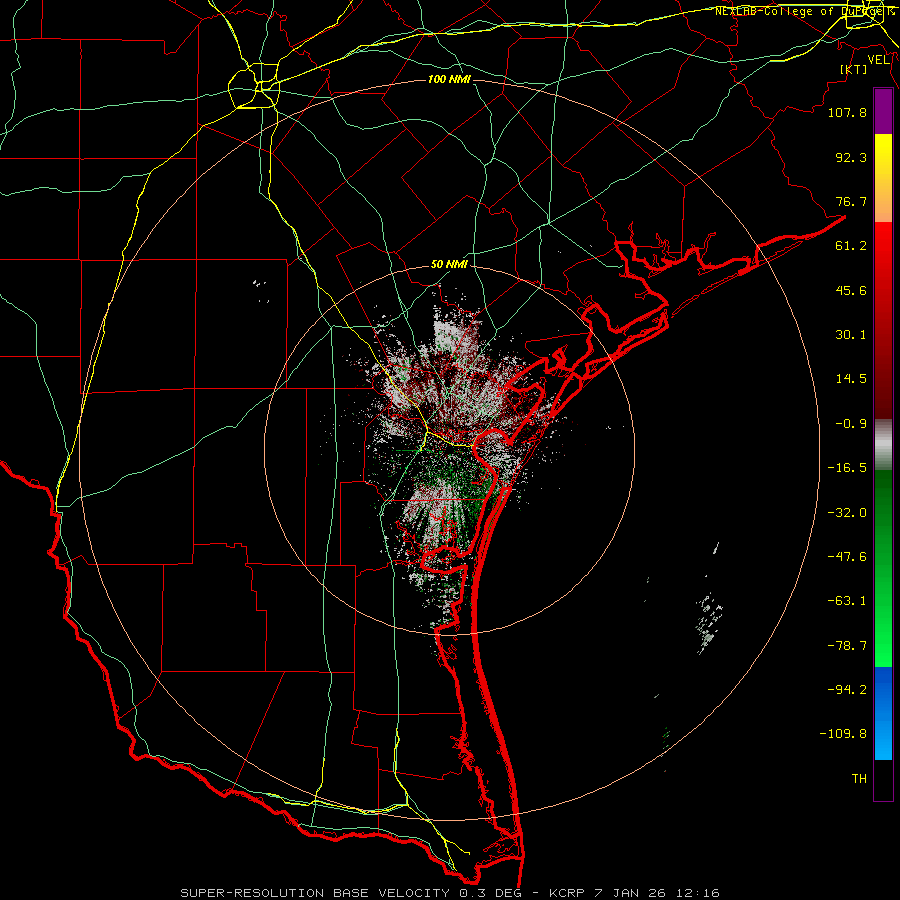Click the -63.1 value on velocity scale

(x=847, y=601)
